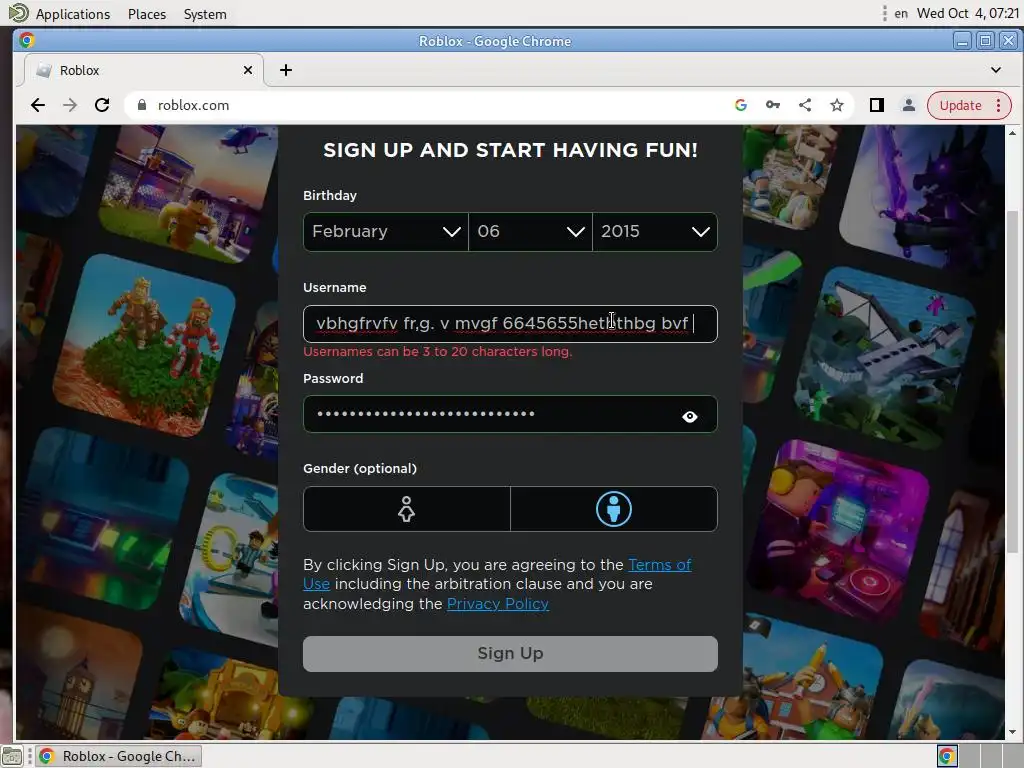Expand the tab search dropdown
The image size is (1024, 768).
996,70
